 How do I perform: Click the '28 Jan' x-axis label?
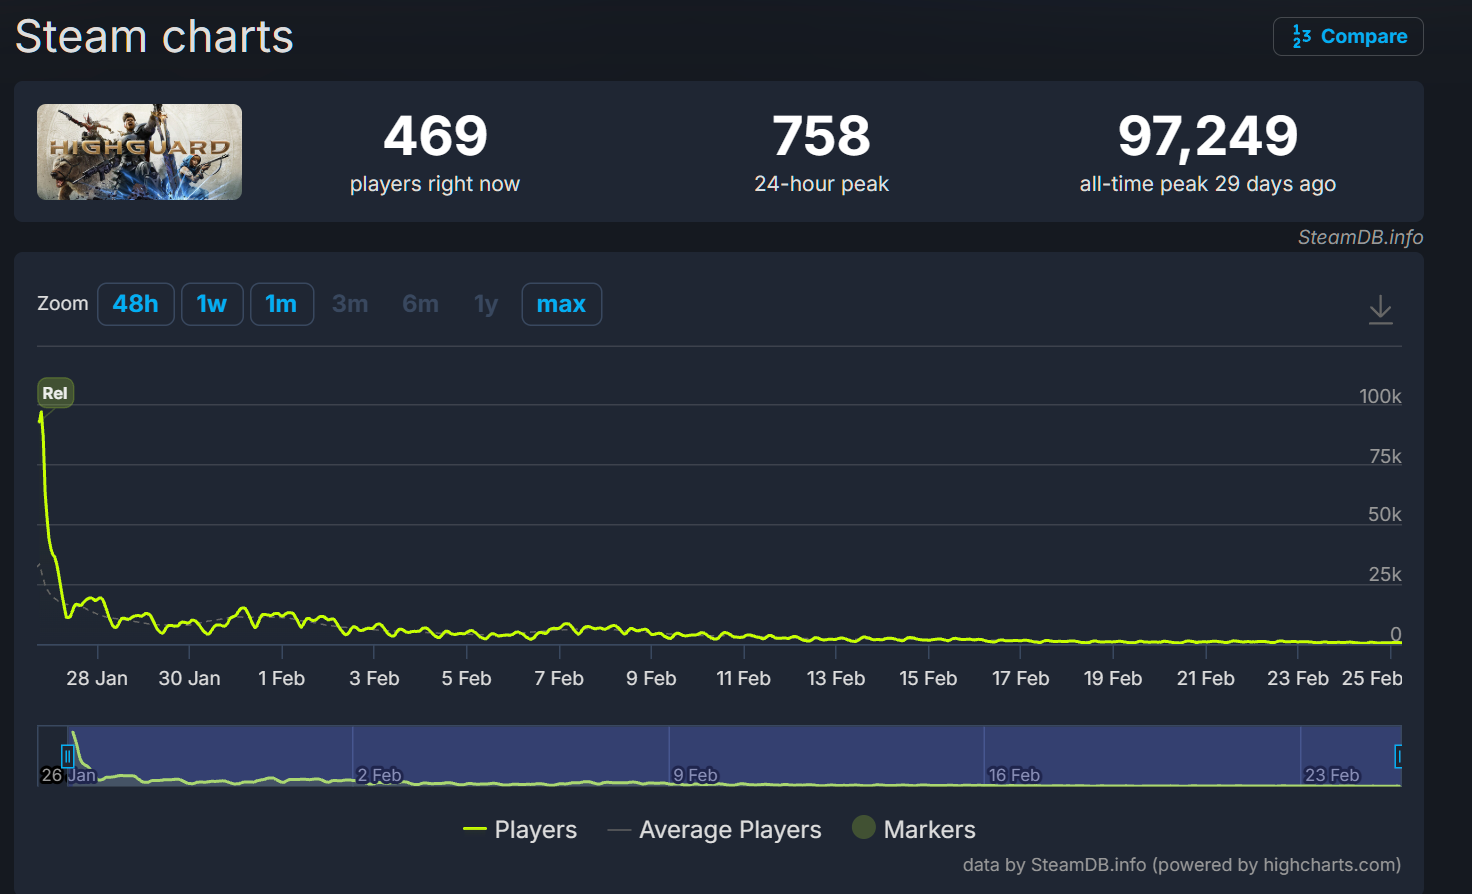pyautogui.click(x=97, y=678)
